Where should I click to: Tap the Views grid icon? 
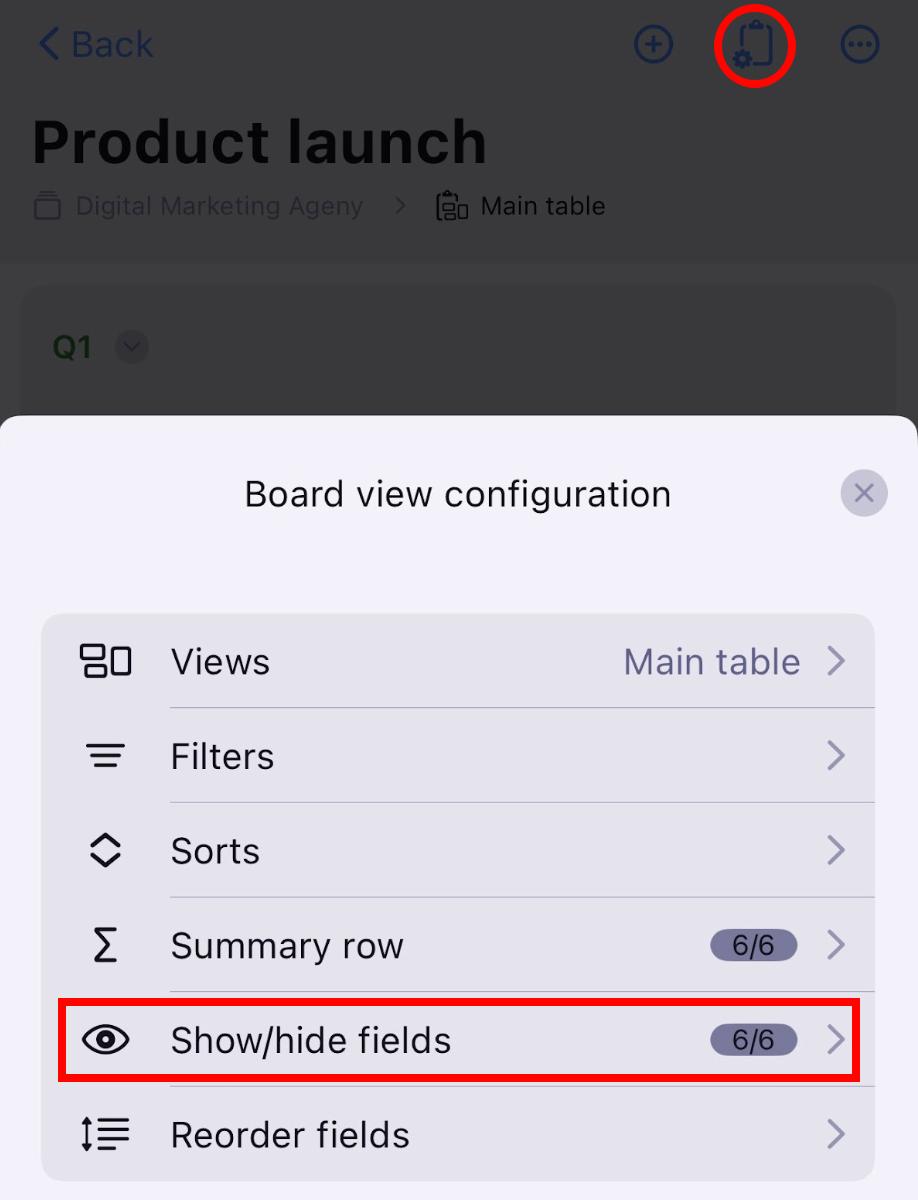click(105, 661)
